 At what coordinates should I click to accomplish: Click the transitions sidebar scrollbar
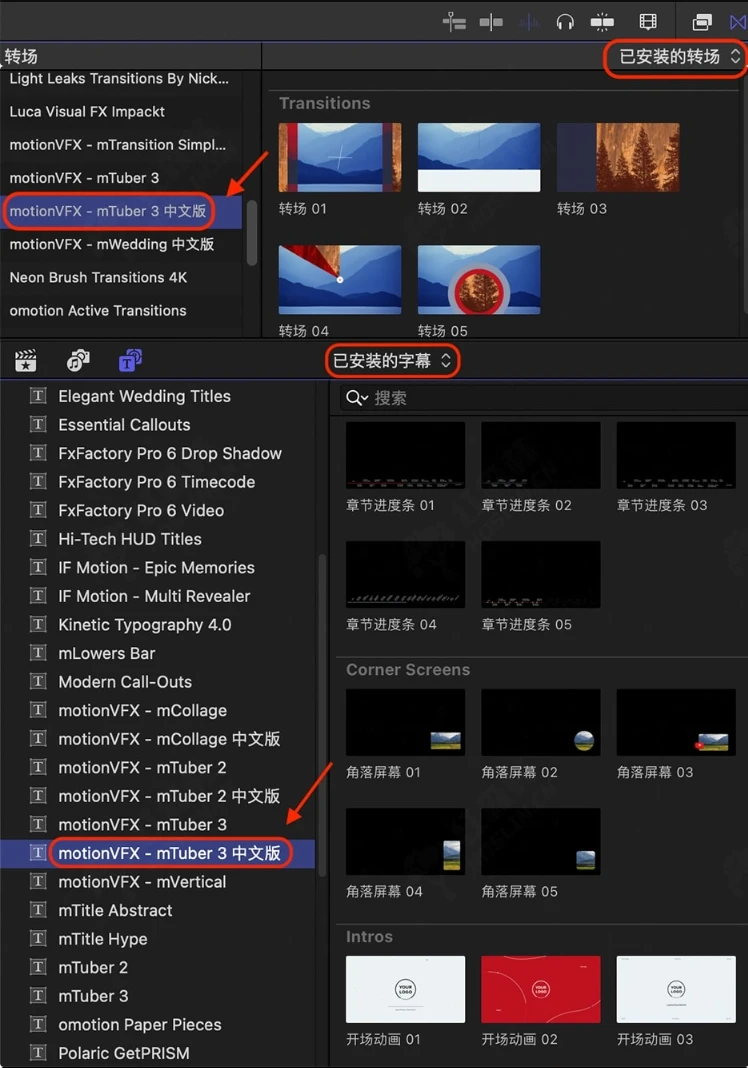251,233
